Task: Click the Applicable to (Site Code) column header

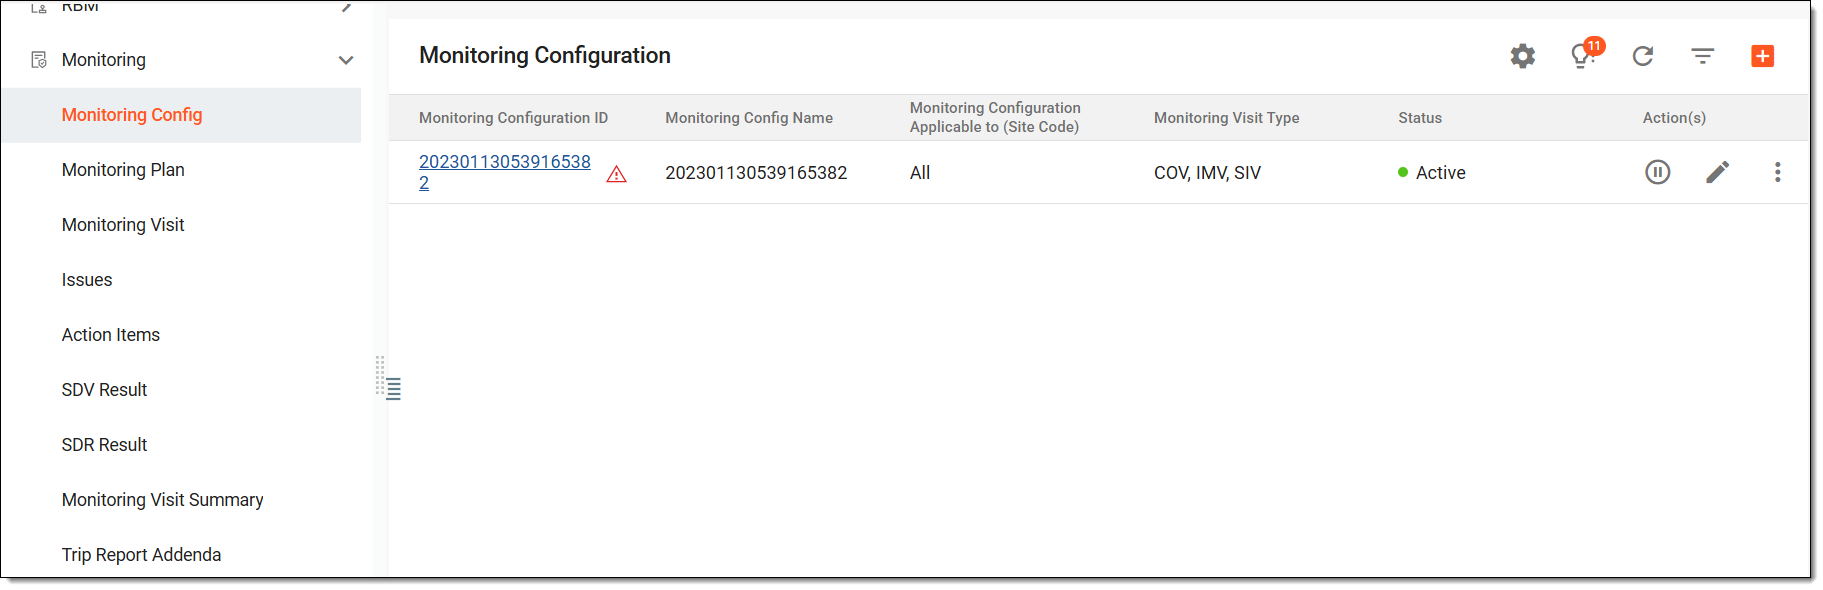Action: point(995,118)
